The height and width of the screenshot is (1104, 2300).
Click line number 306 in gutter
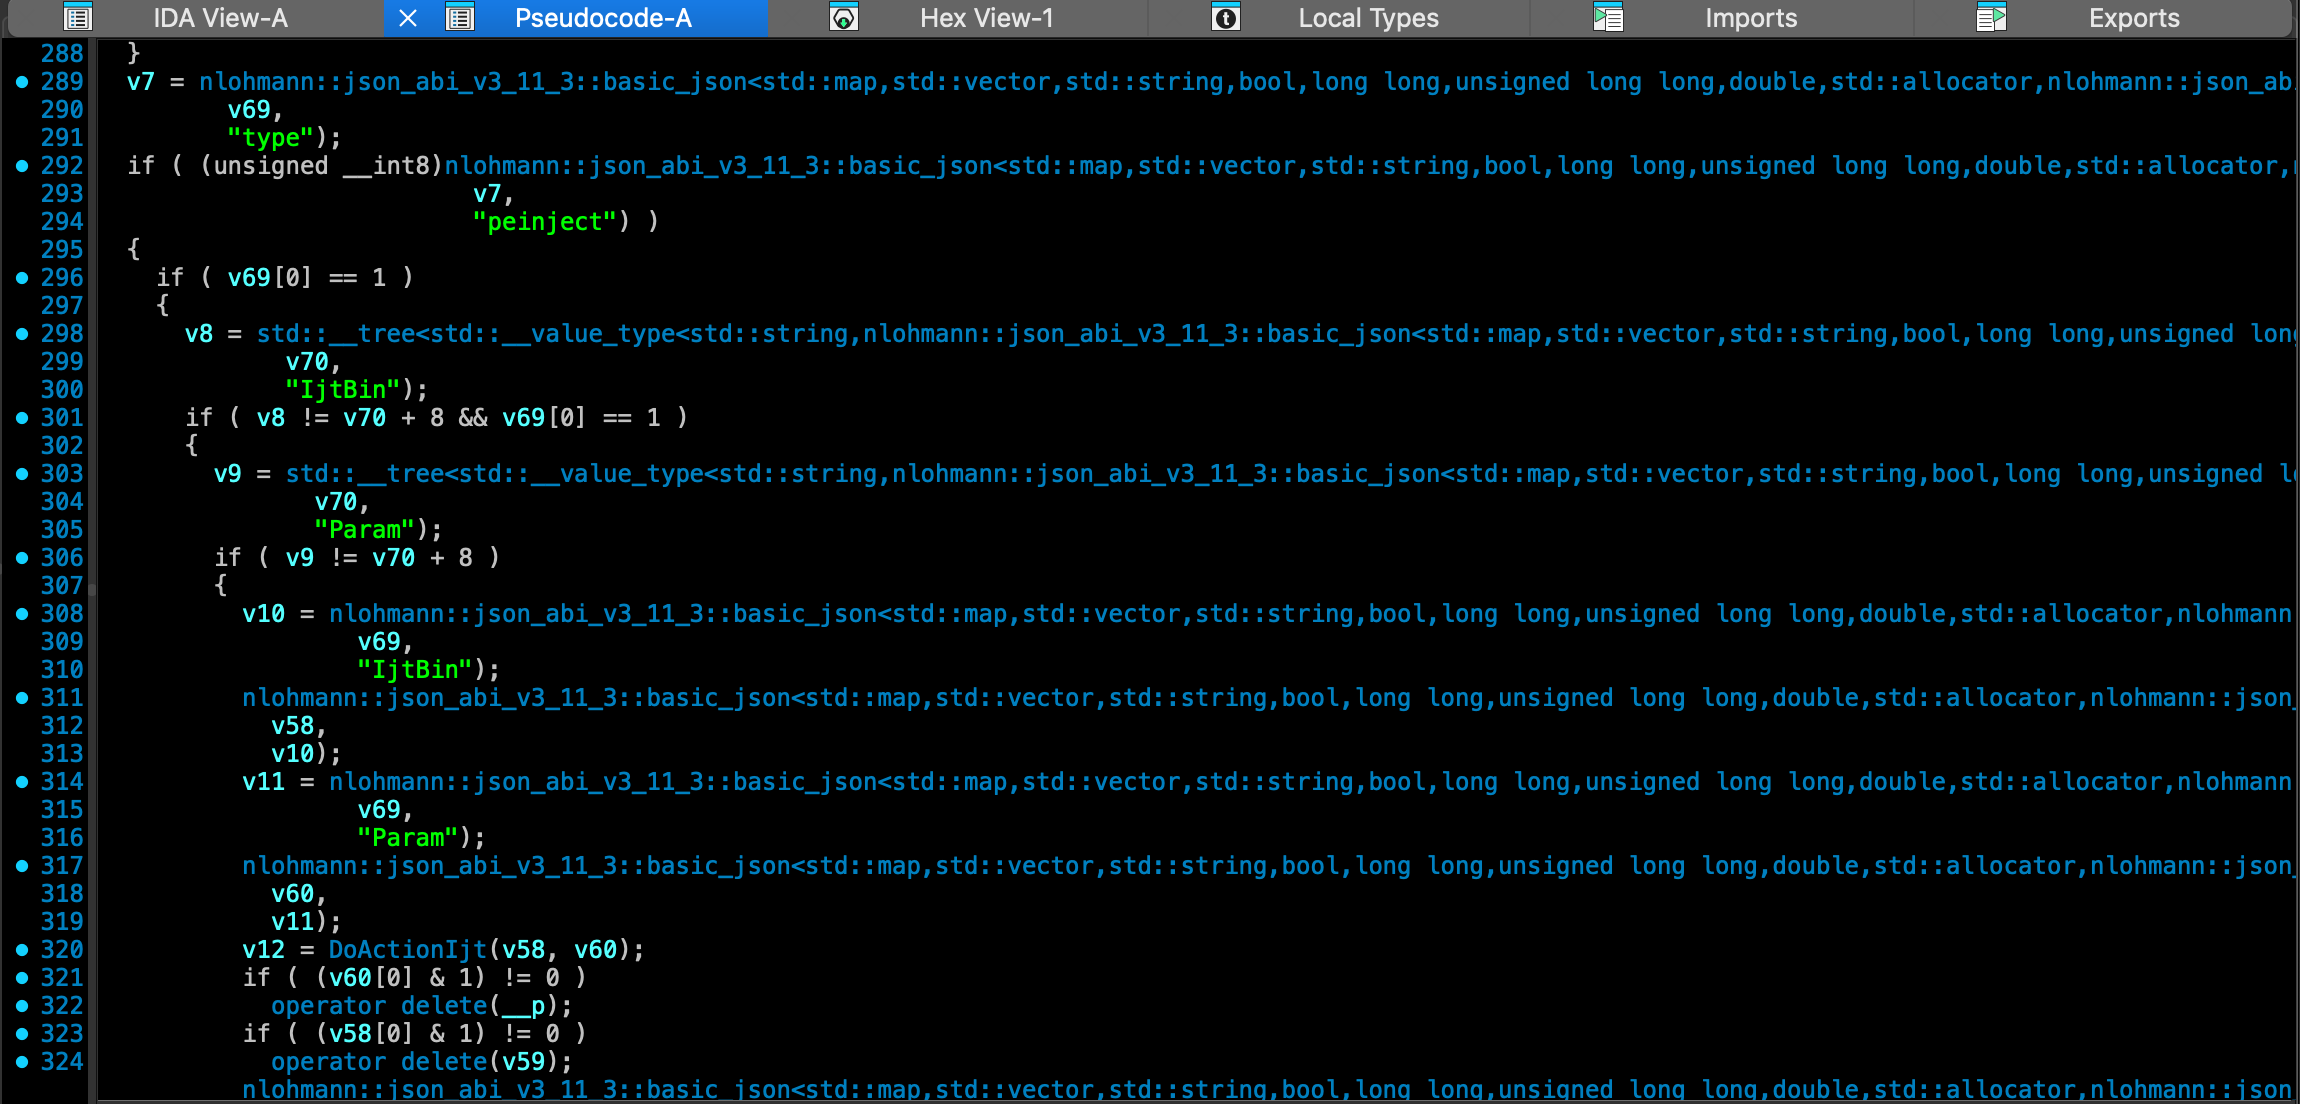click(62, 558)
